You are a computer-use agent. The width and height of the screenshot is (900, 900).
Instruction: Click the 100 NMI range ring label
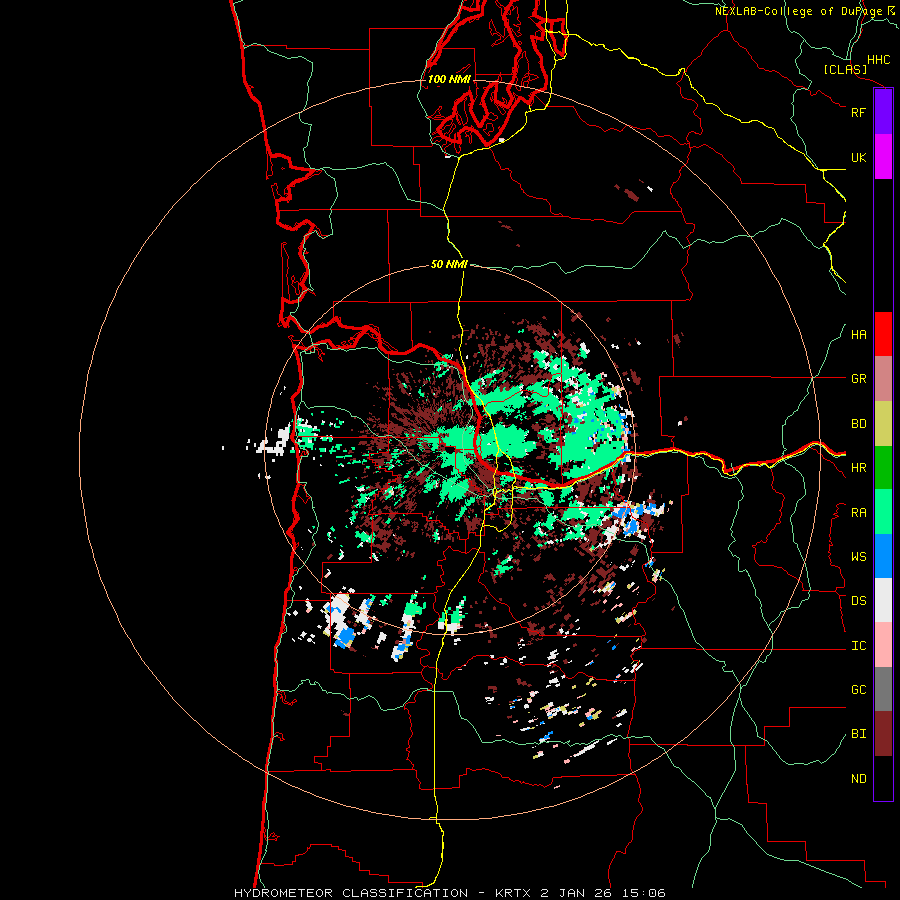[449, 79]
